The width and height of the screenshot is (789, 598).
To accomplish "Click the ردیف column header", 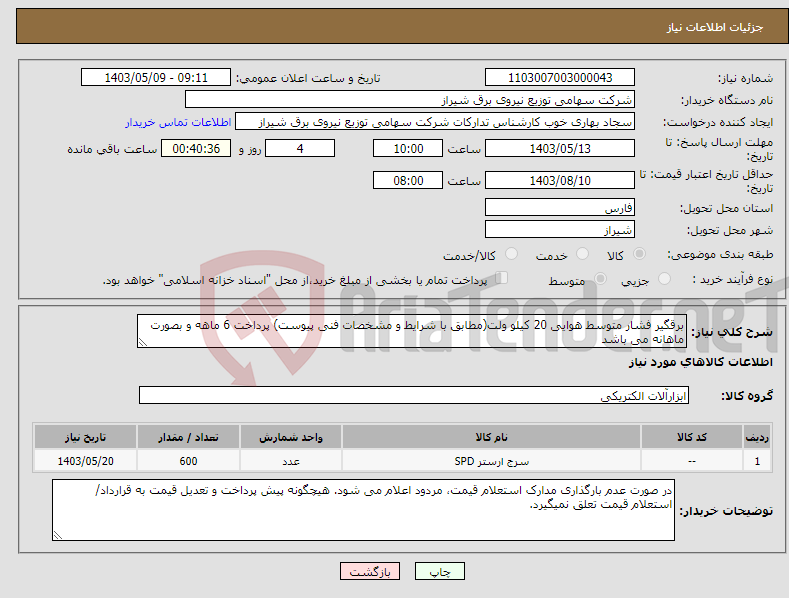I will [757, 437].
